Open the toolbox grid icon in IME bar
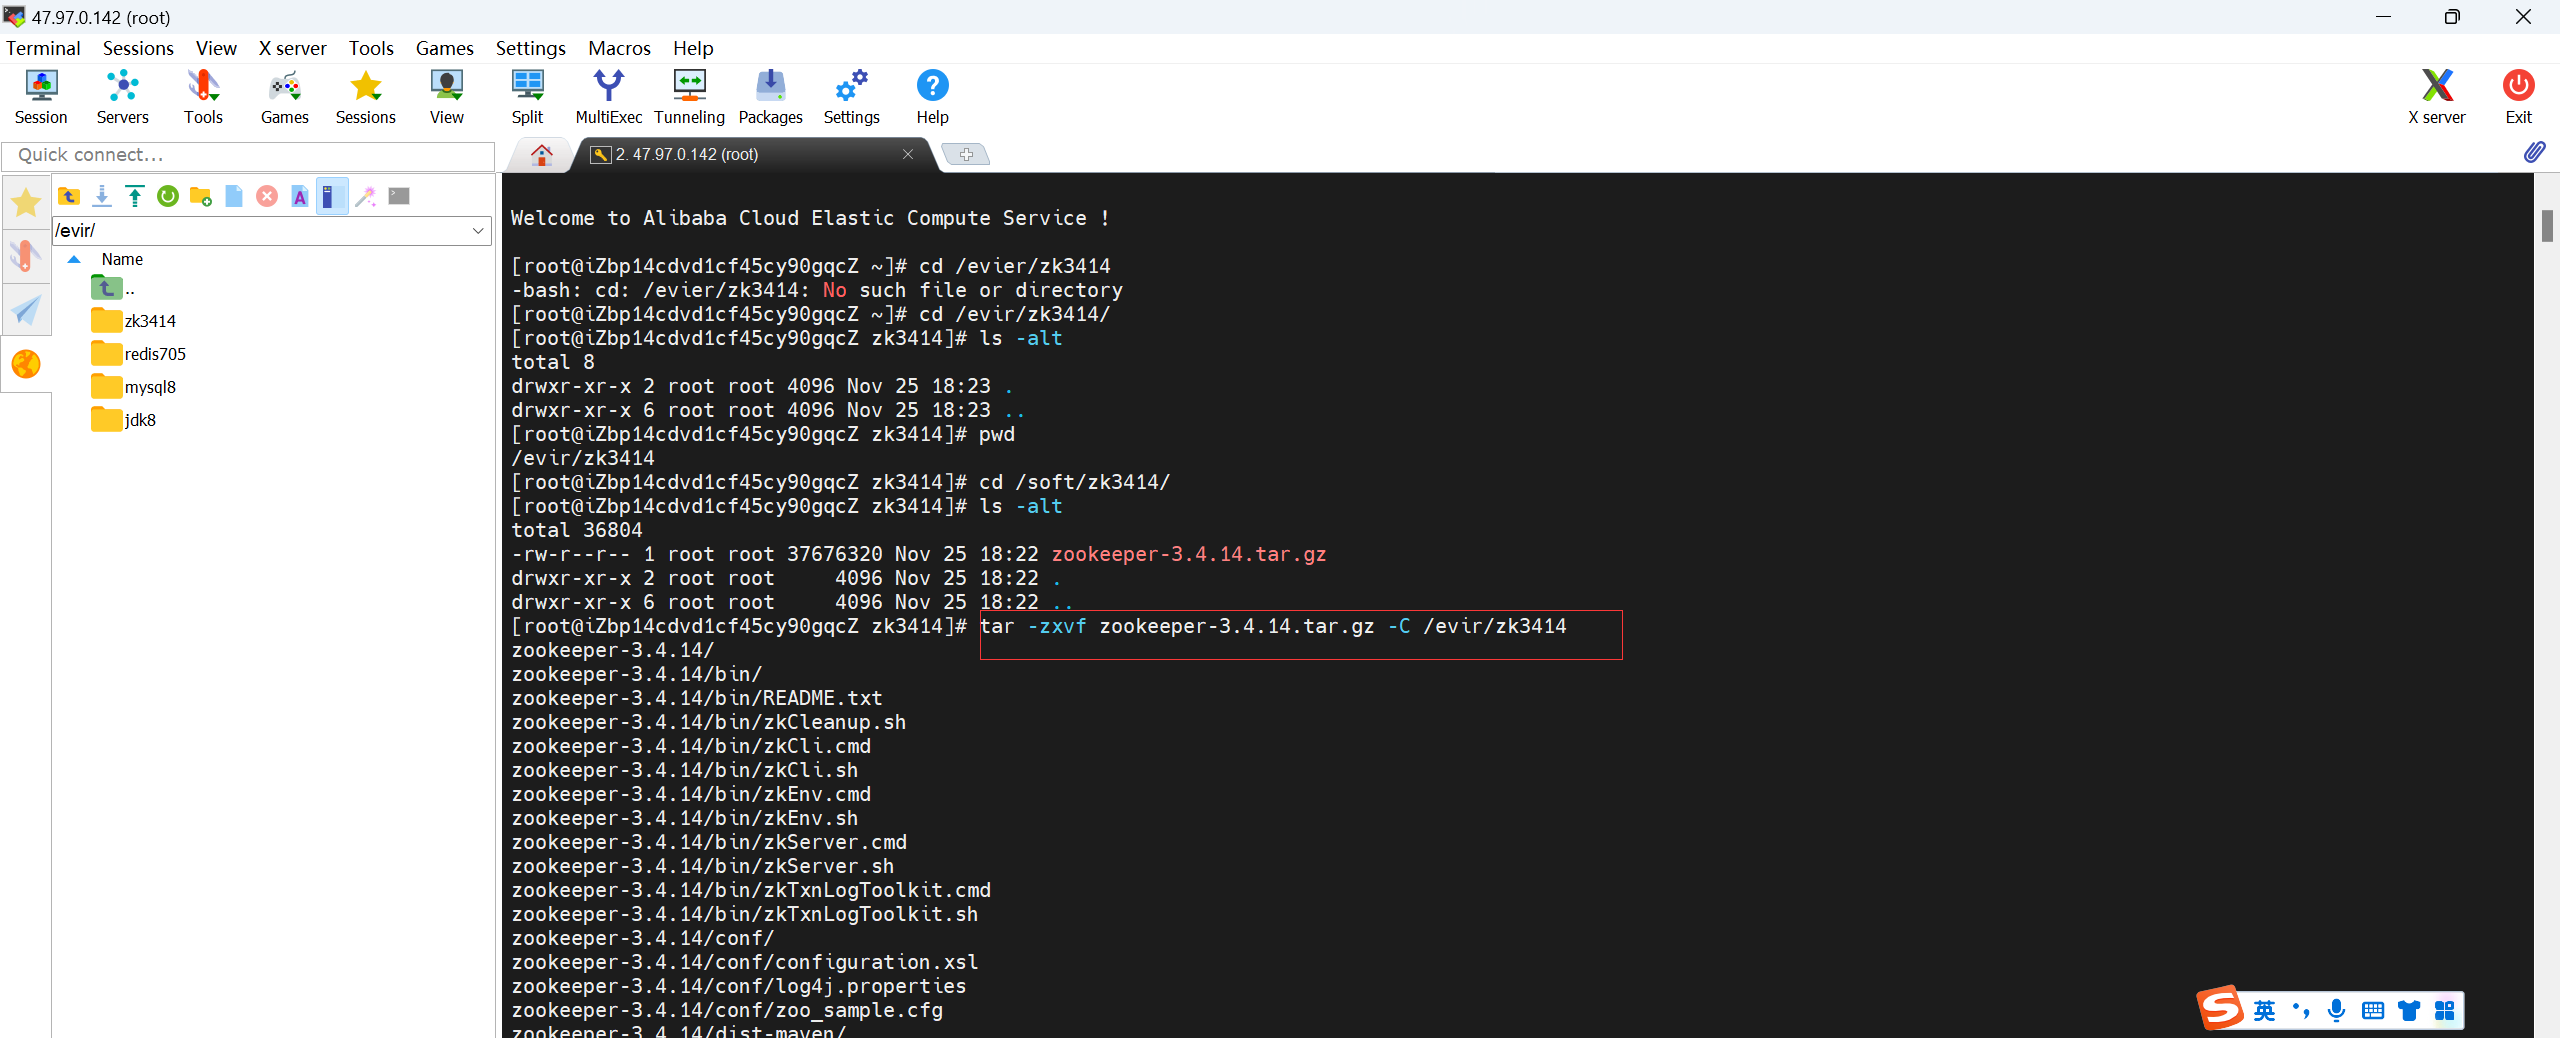The width and height of the screenshot is (2560, 1038). click(2445, 1011)
